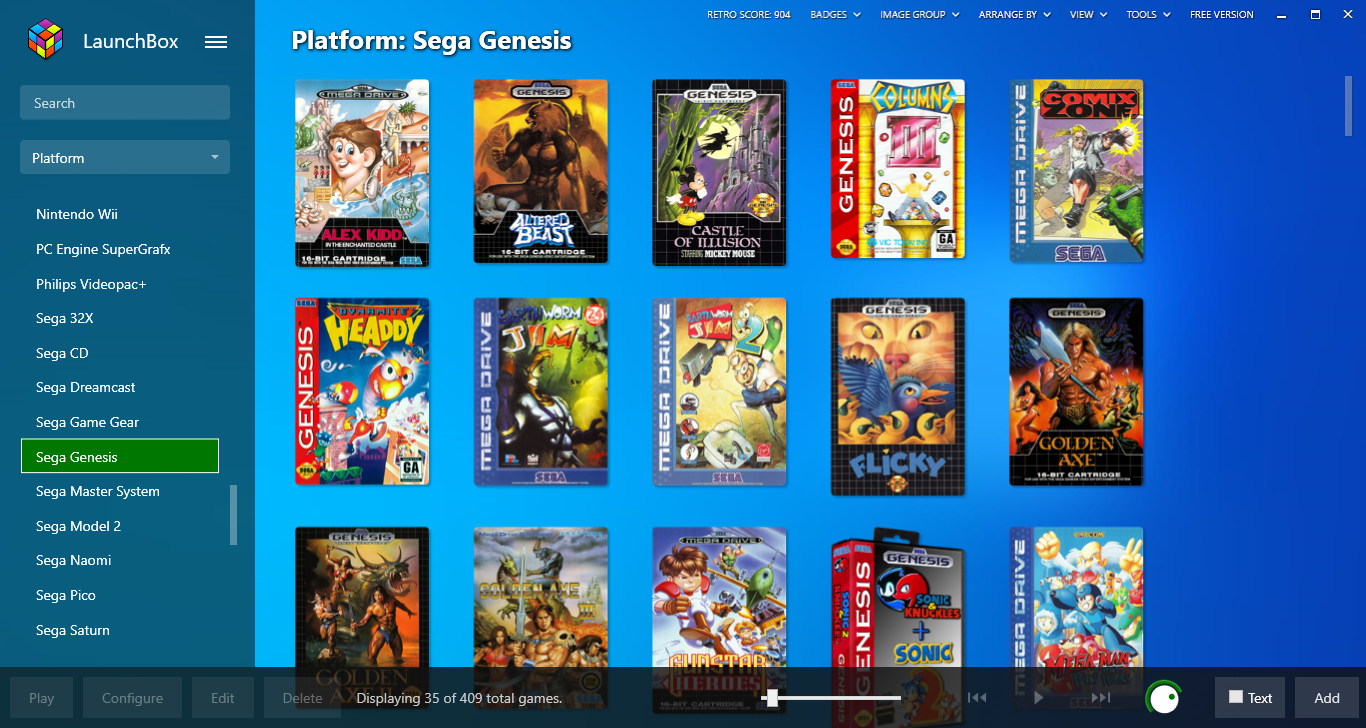Click the play music control

click(x=1039, y=698)
